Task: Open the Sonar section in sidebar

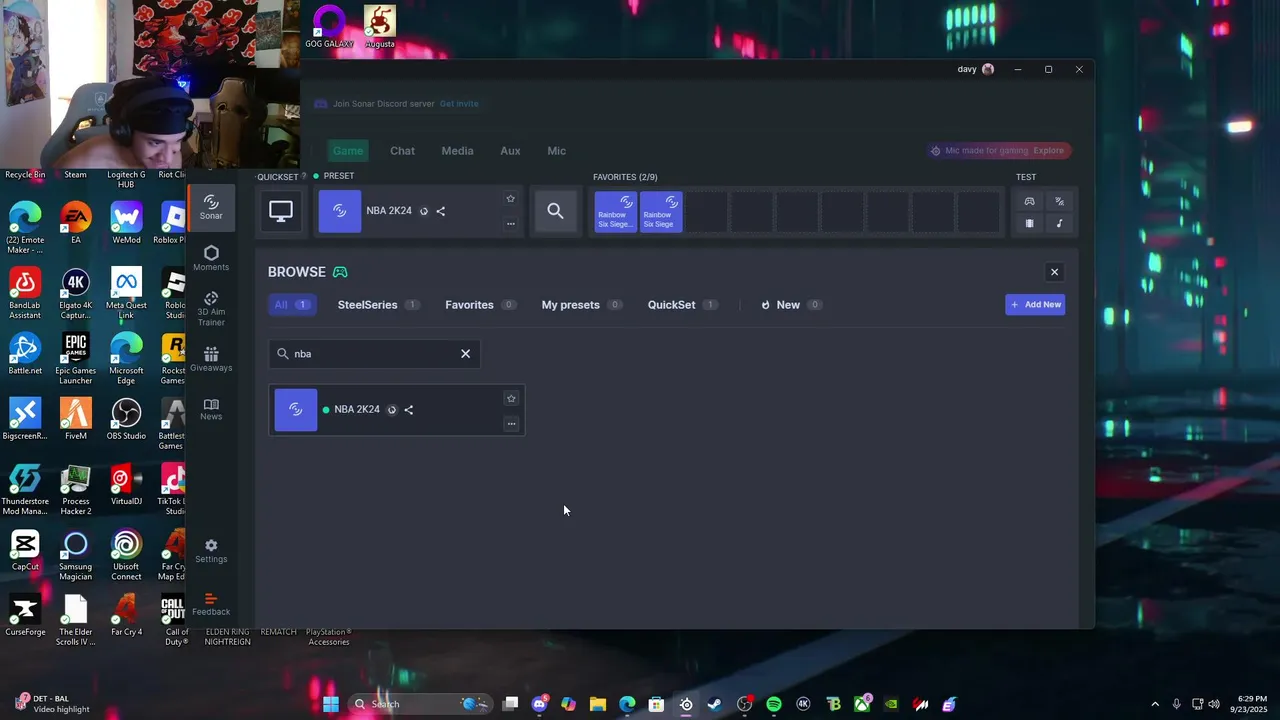Action: [211, 207]
